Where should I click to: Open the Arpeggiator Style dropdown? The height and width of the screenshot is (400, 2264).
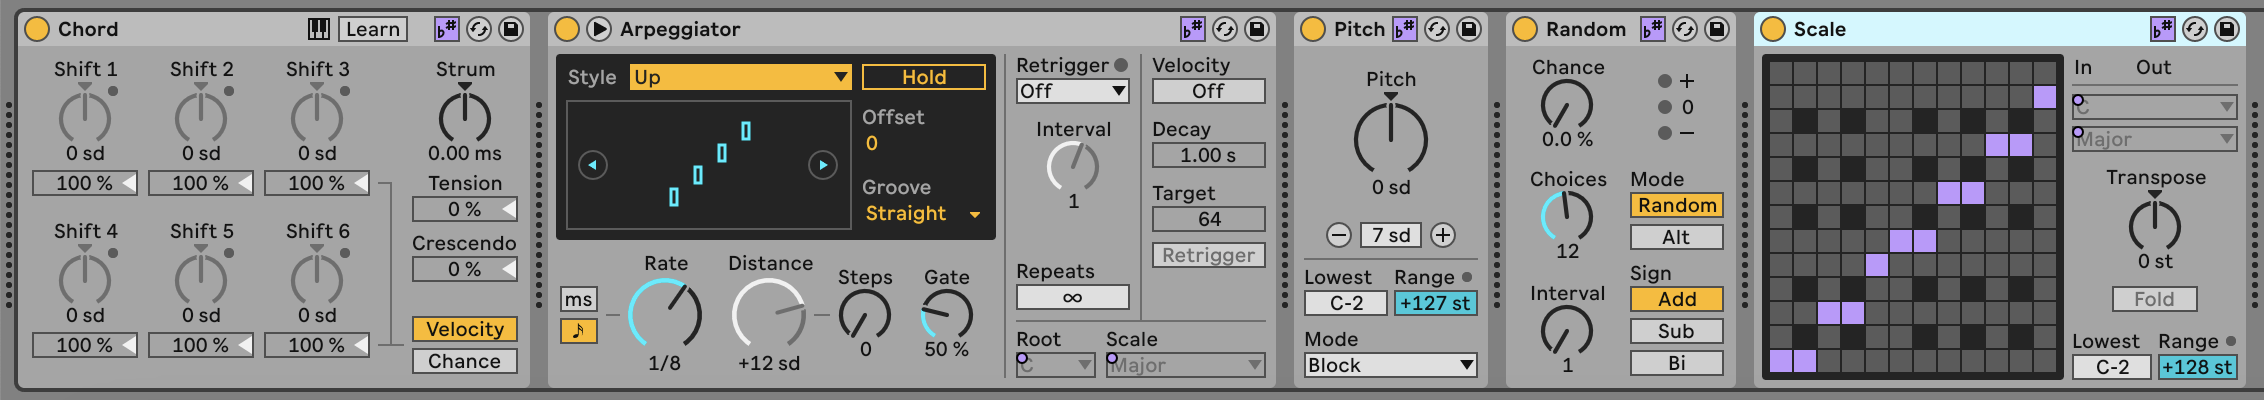(x=740, y=77)
